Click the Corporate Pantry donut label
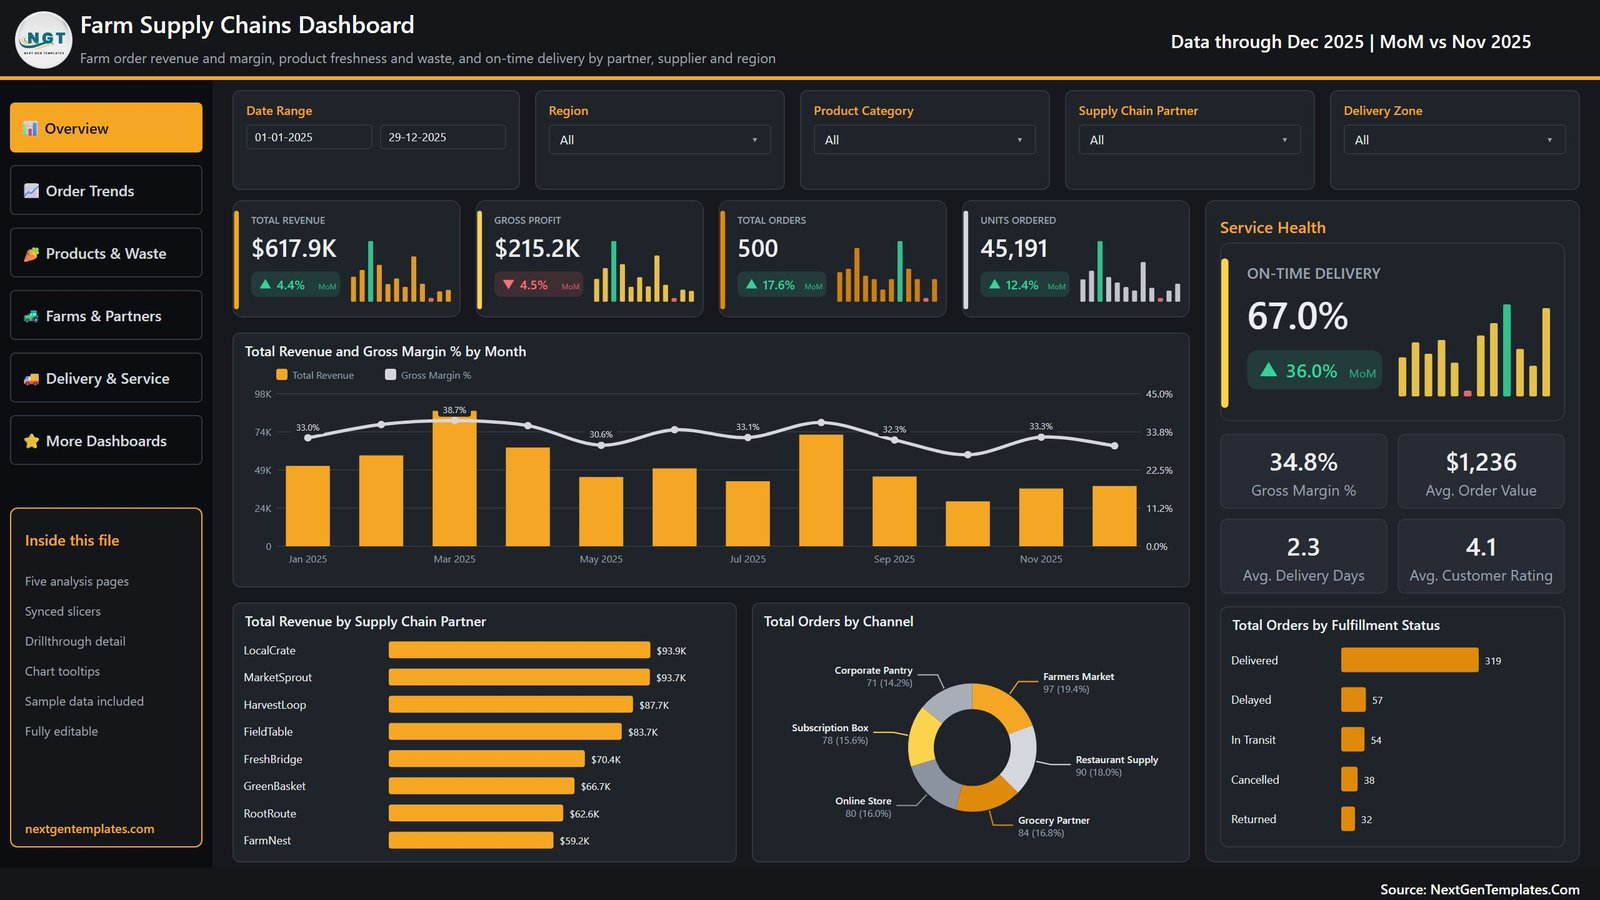The width and height of the screenshot is (1600, 900). pyautogui.click(x=873, y=676)
